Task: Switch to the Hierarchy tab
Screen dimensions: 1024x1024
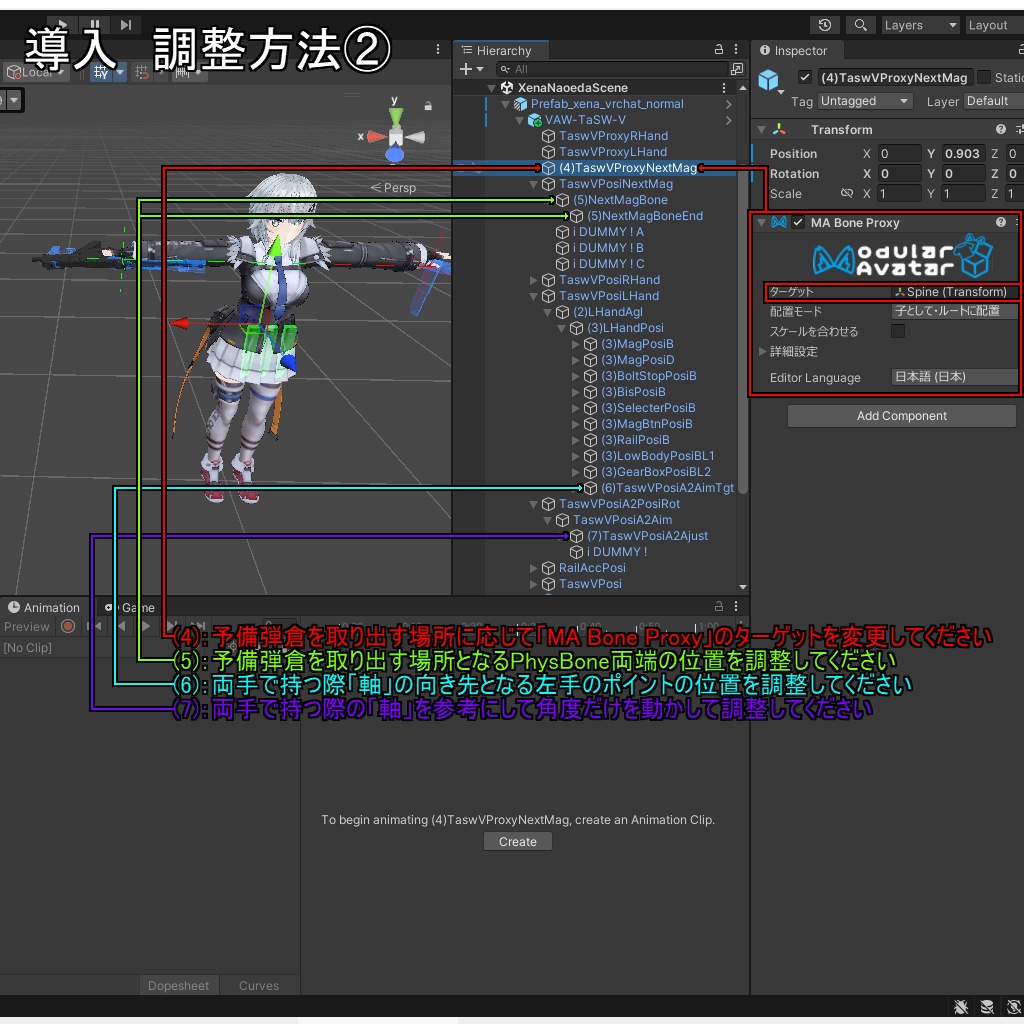Action: 501,50
